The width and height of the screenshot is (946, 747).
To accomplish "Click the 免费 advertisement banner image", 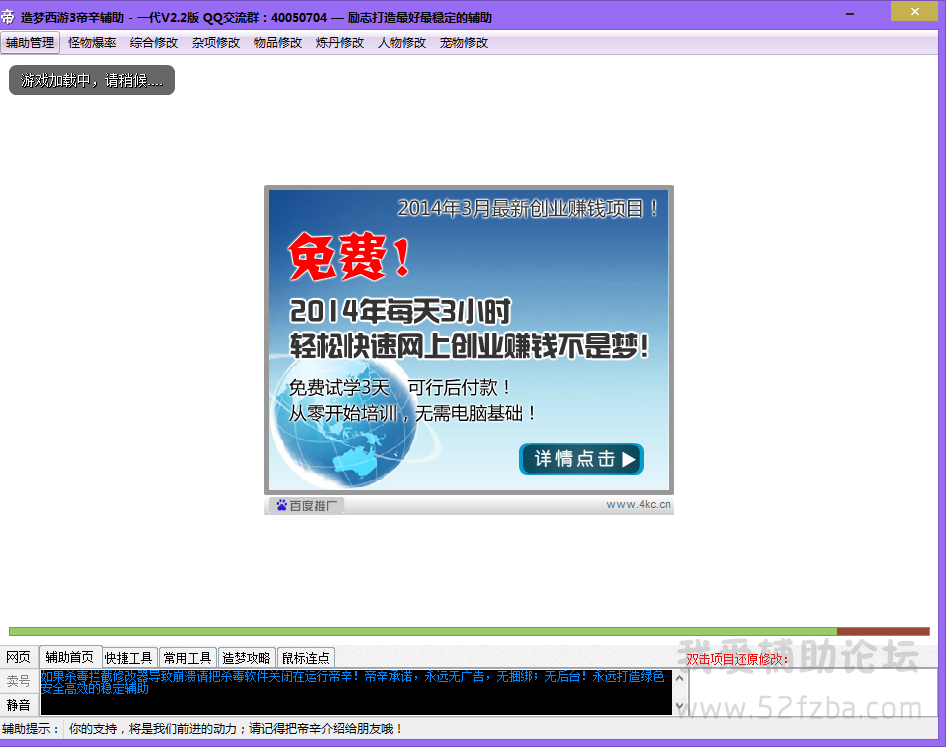I will (469, 340).
